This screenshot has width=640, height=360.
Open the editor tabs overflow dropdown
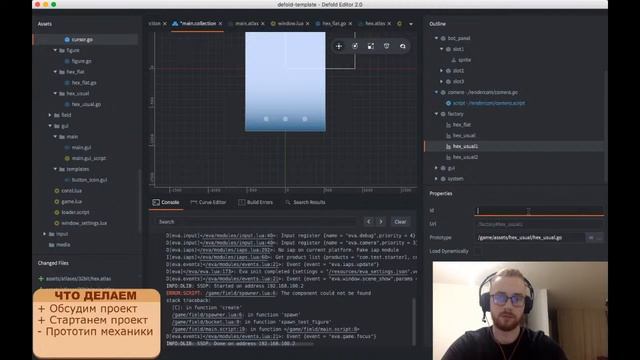click(x=411, y=24)
